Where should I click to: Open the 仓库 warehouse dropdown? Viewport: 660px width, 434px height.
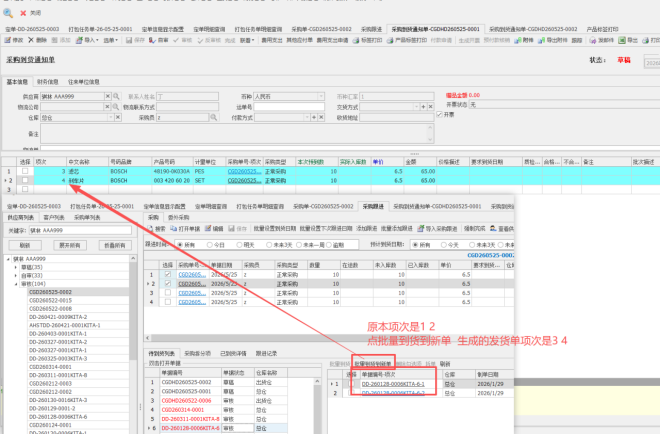(111, 117)
